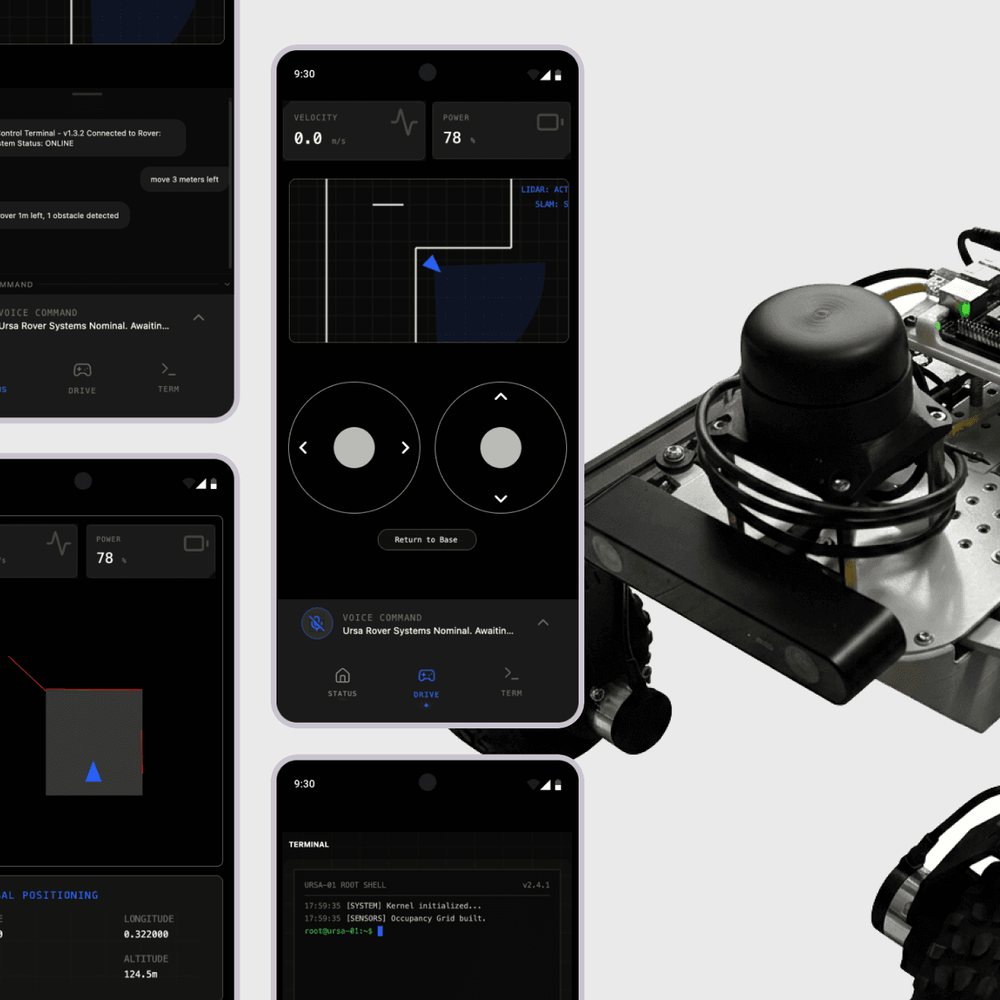Click the Altitude value 124.5m
The width and height of the screenshot is (1000, 1000).
point(140,974)
